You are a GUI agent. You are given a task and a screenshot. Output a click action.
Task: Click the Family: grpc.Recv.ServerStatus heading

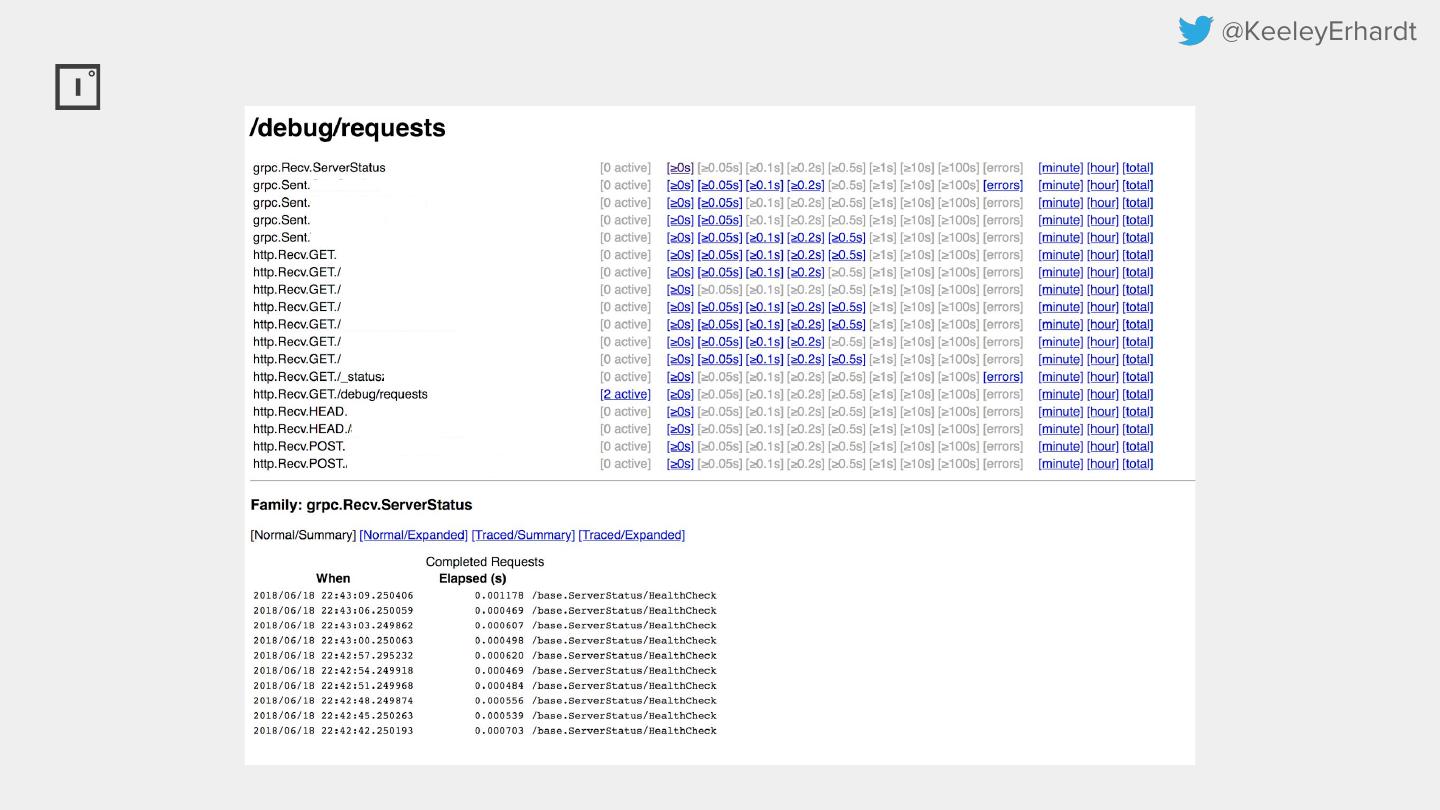(x=361, y=505)
